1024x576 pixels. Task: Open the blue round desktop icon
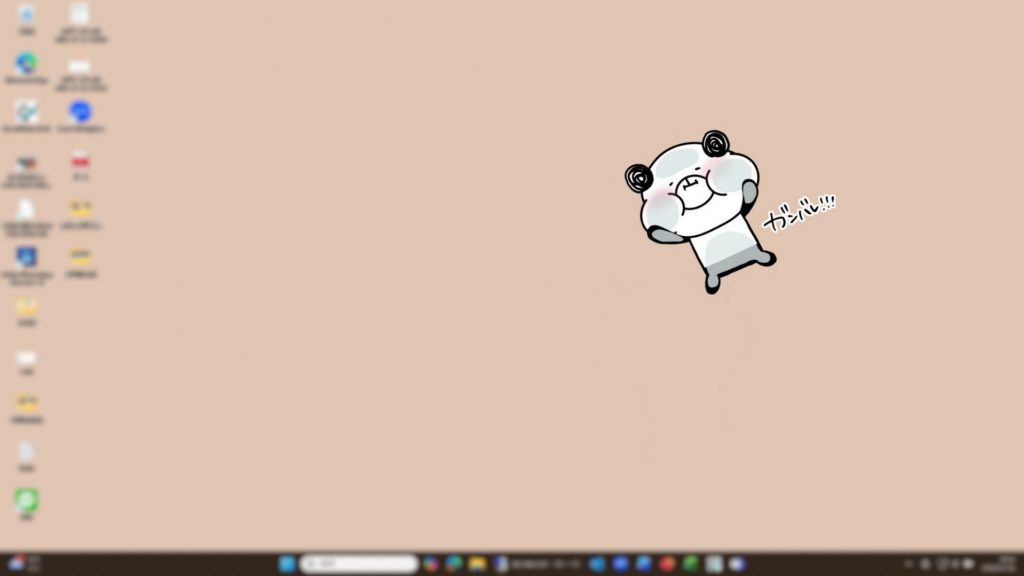pos(80,112)
